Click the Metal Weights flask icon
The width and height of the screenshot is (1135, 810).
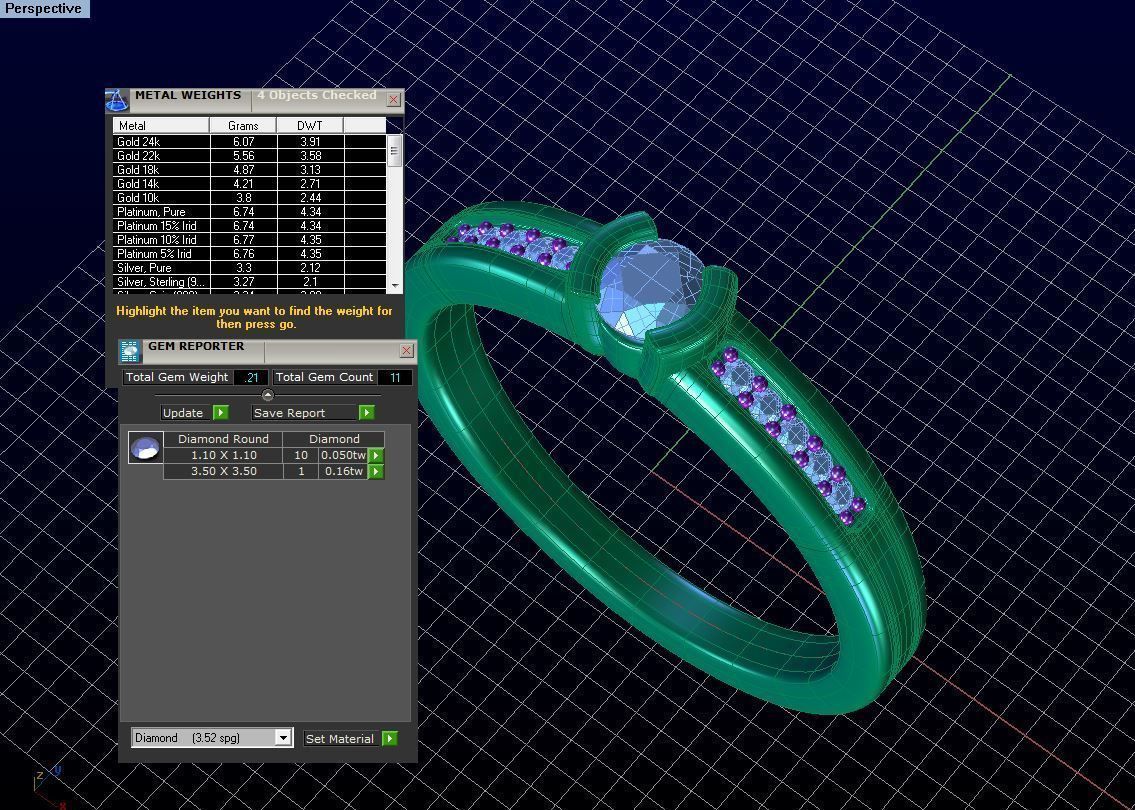click(117, 100)
